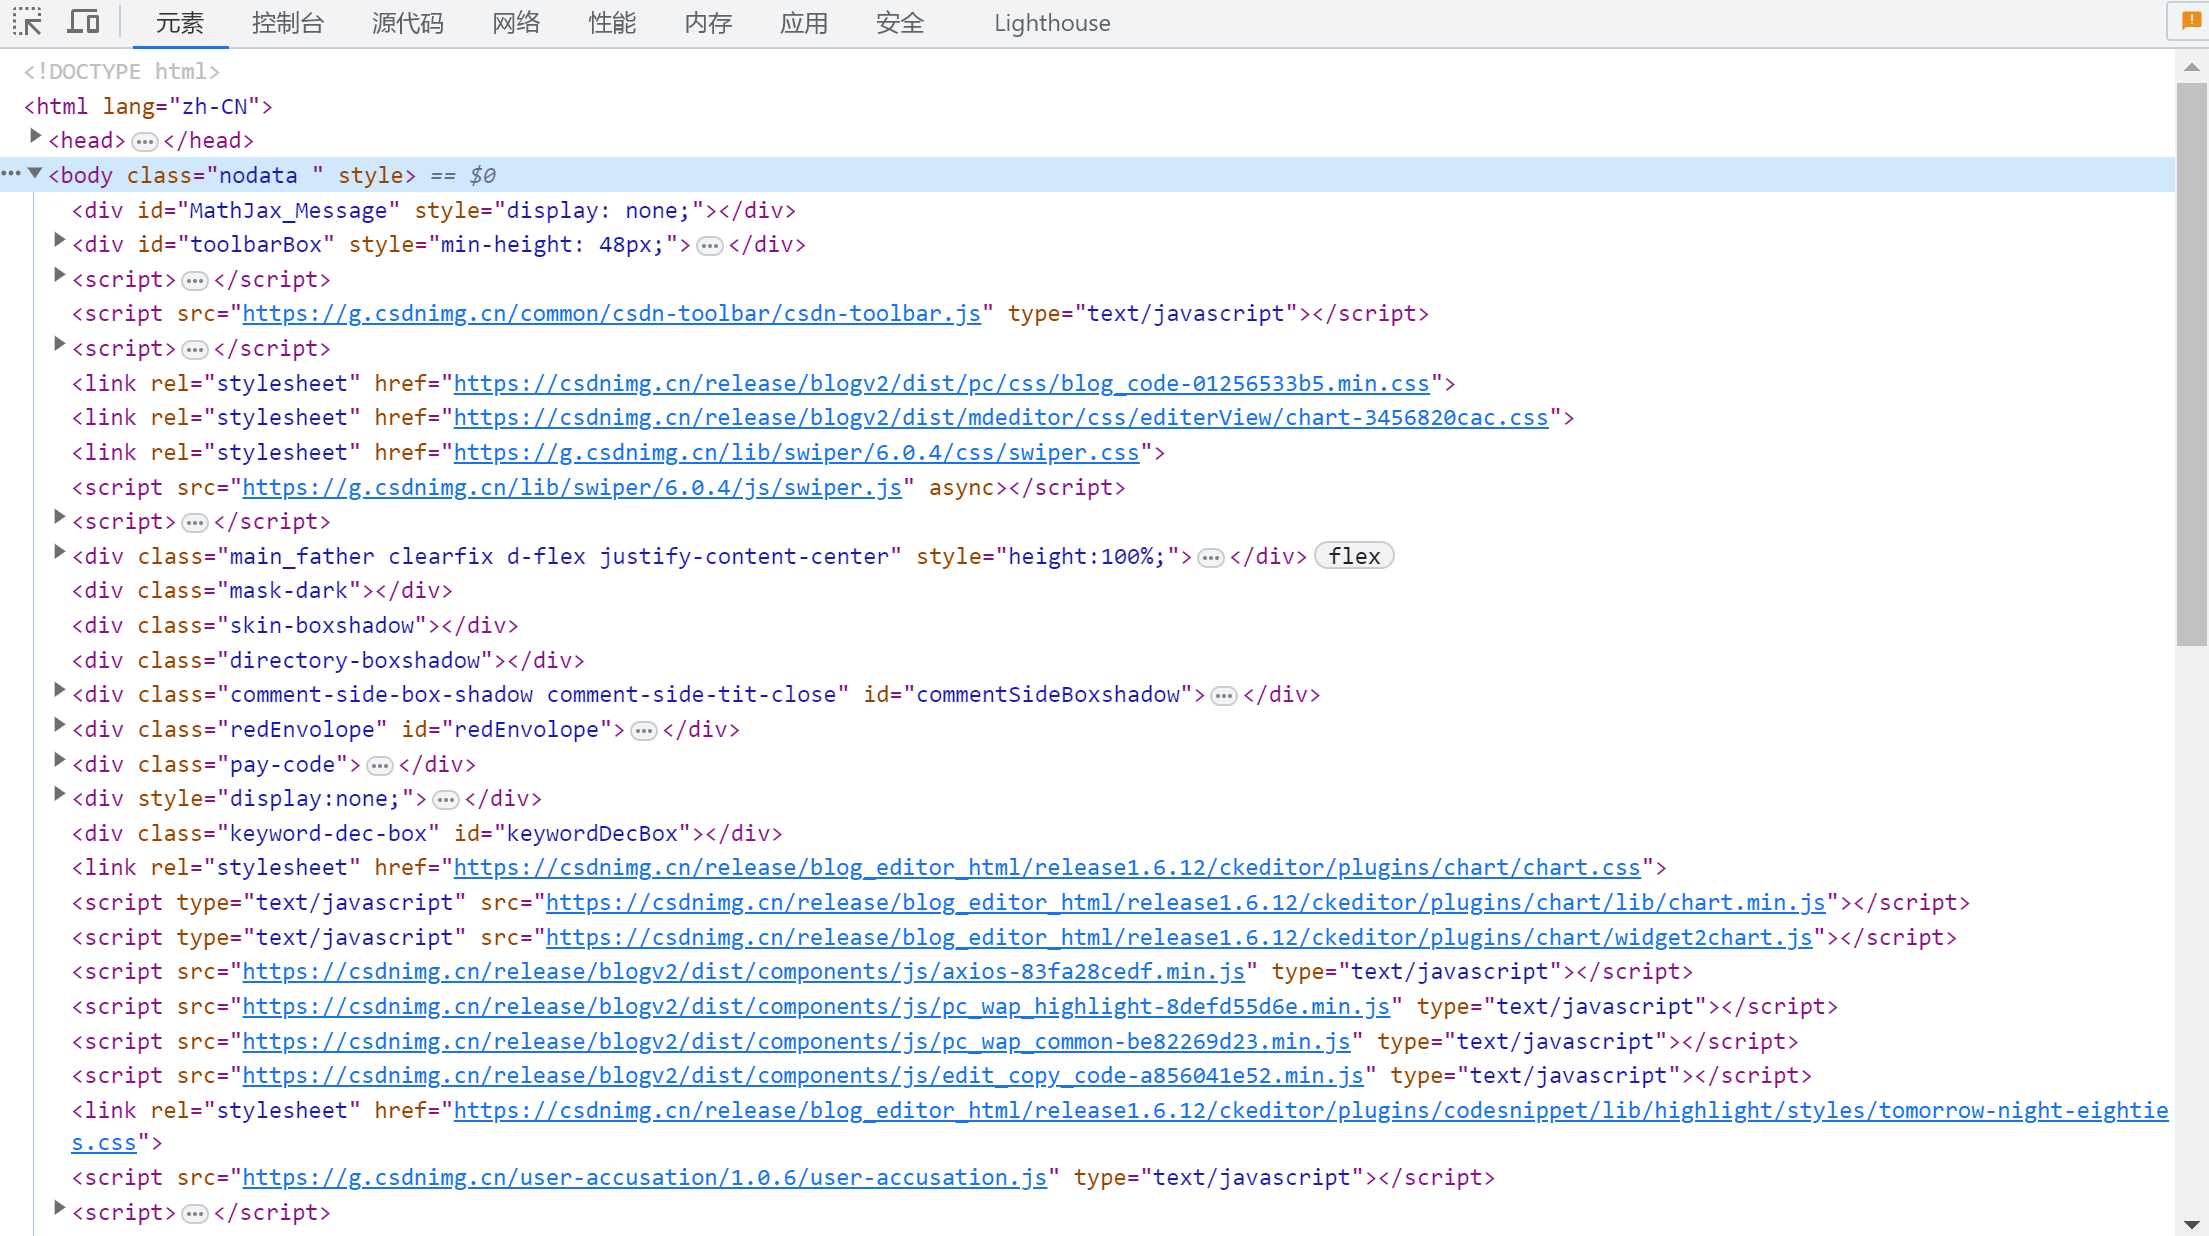Collapse the body element arrow

tap(36, 172)
